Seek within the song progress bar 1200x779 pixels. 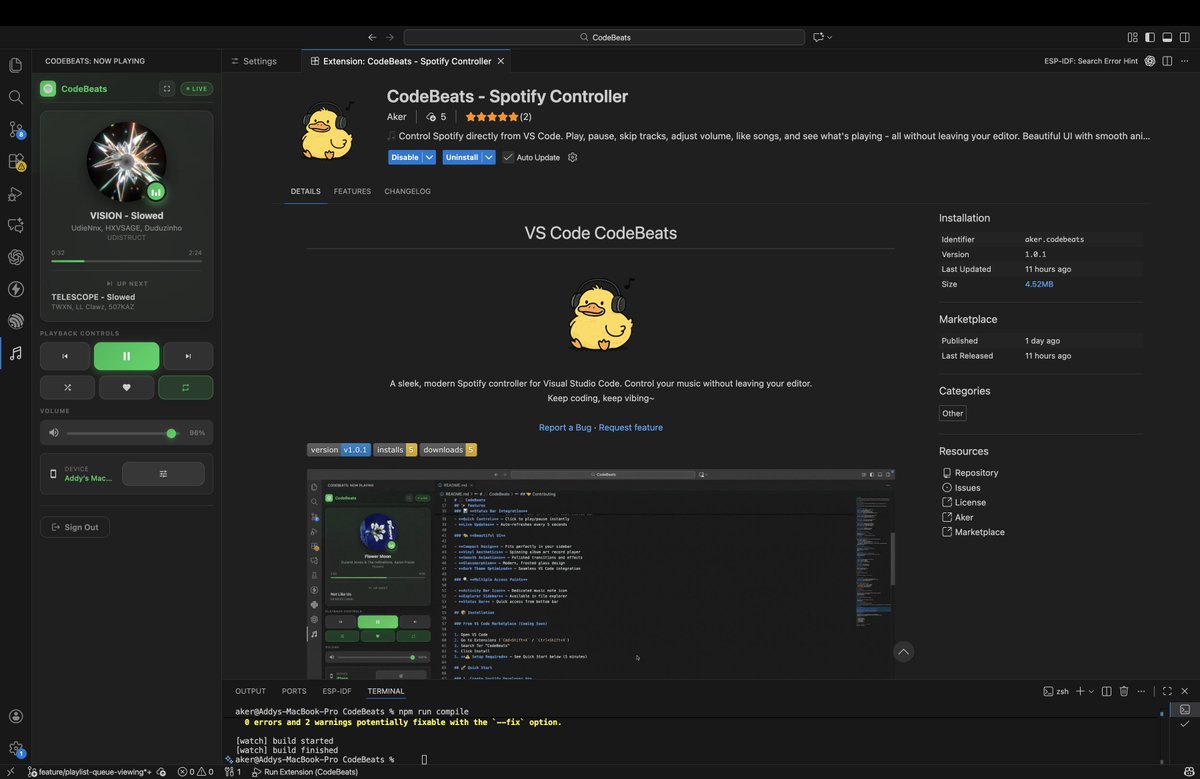126,260
